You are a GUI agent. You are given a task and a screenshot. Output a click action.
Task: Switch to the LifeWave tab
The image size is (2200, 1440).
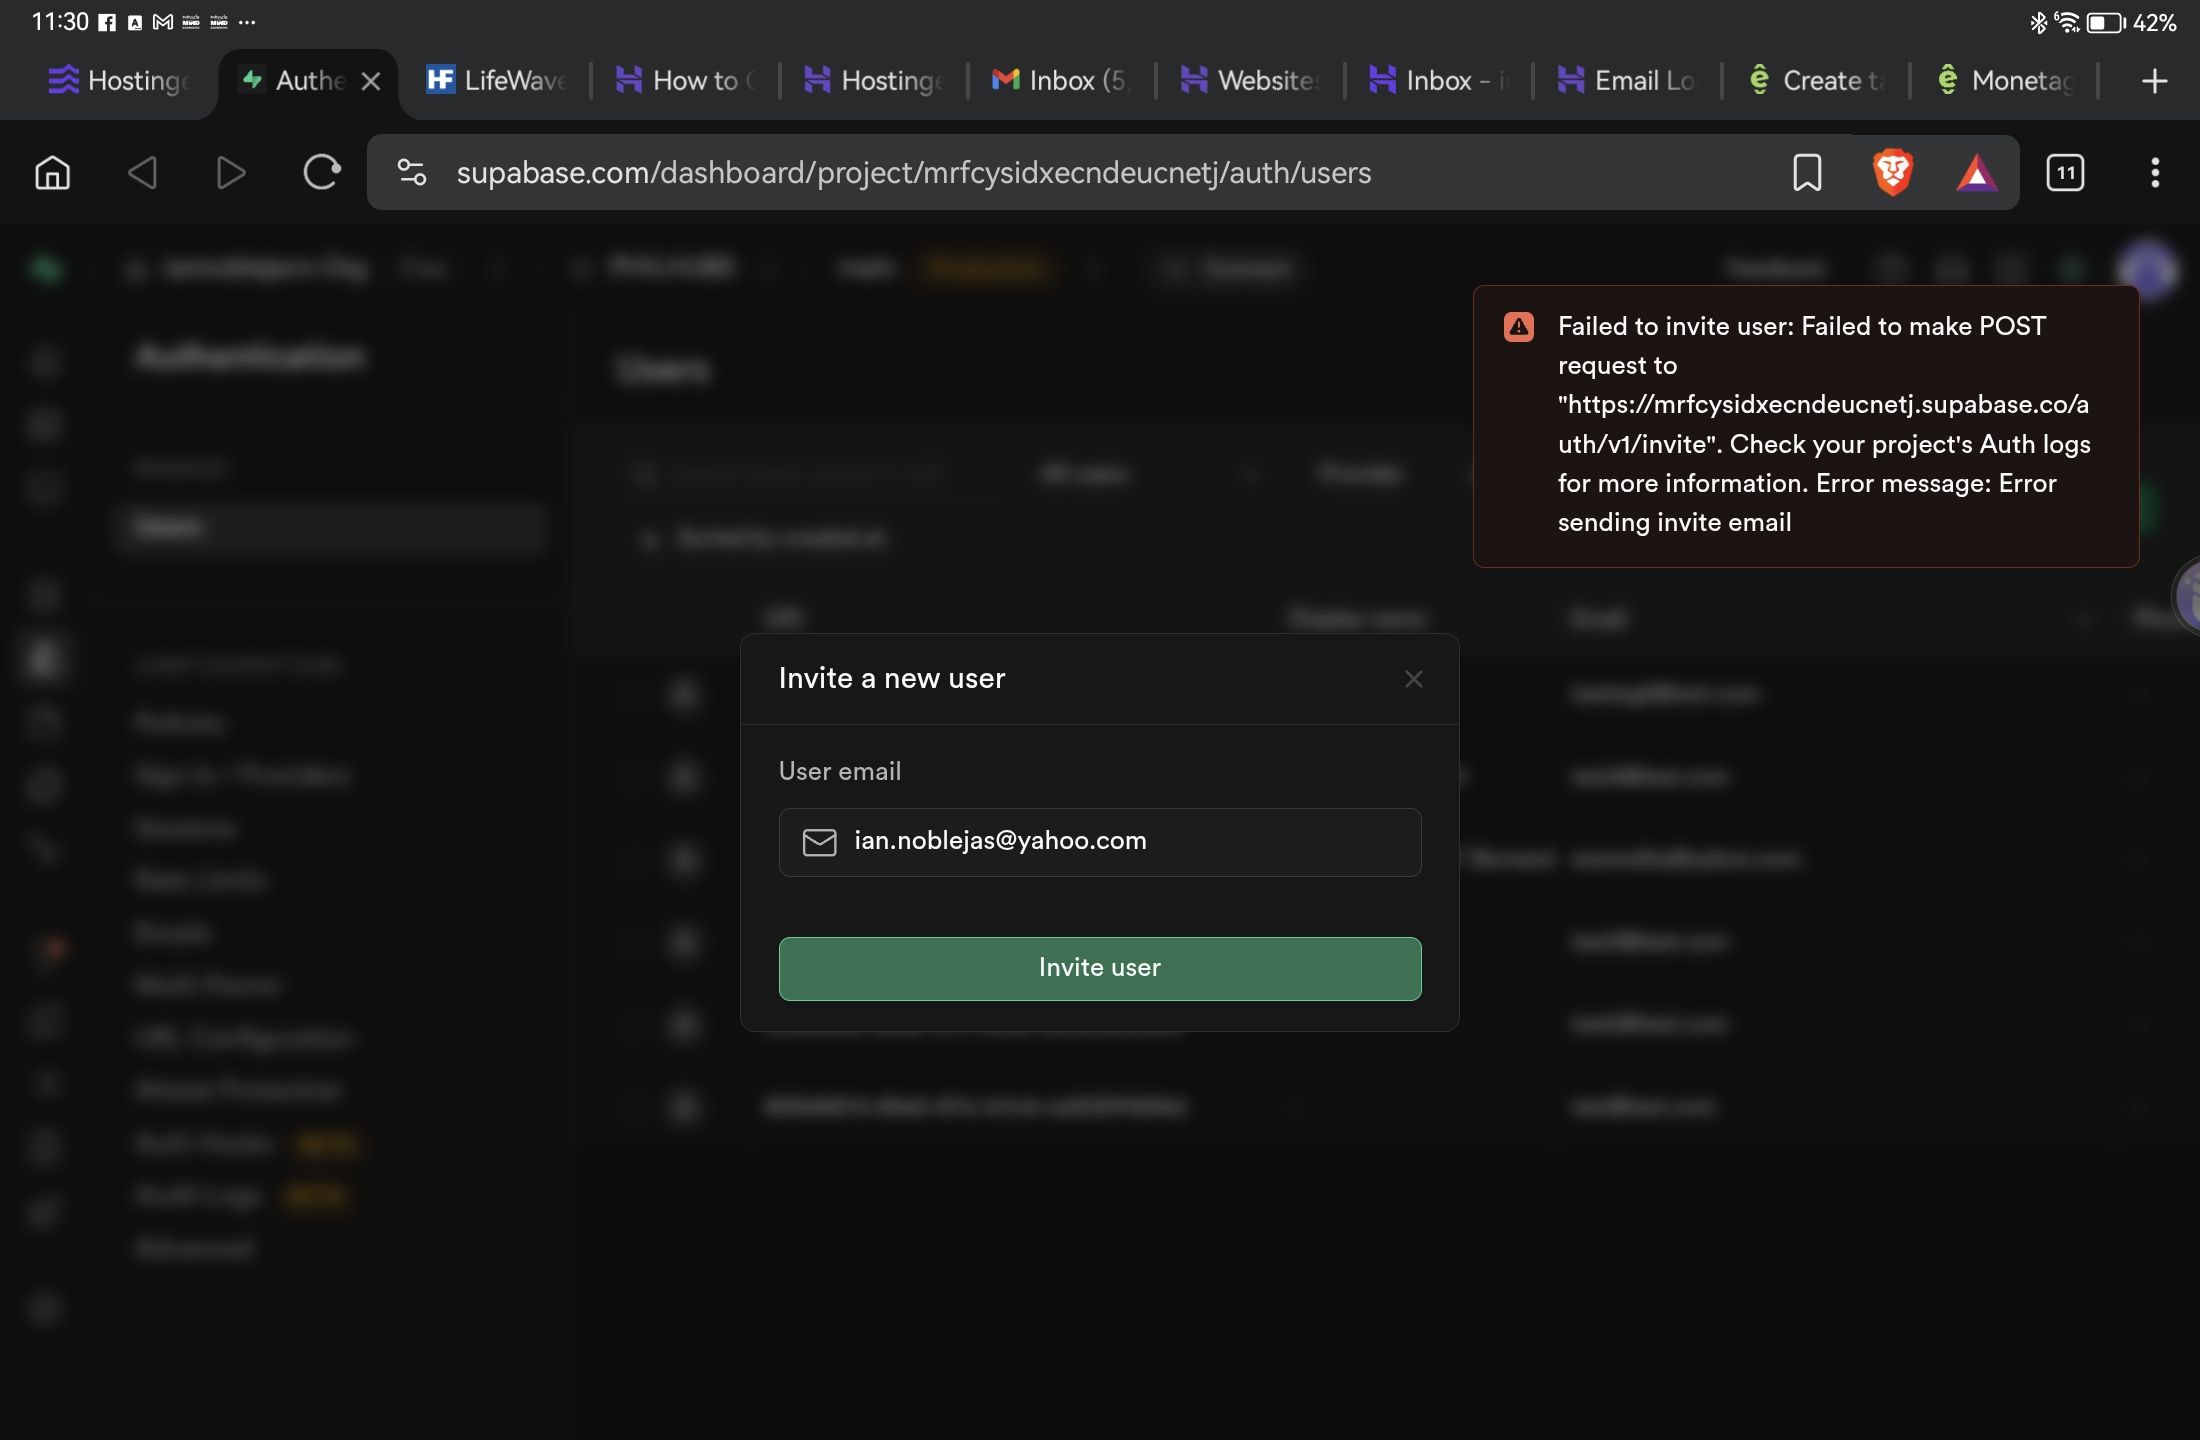(497, 81)
